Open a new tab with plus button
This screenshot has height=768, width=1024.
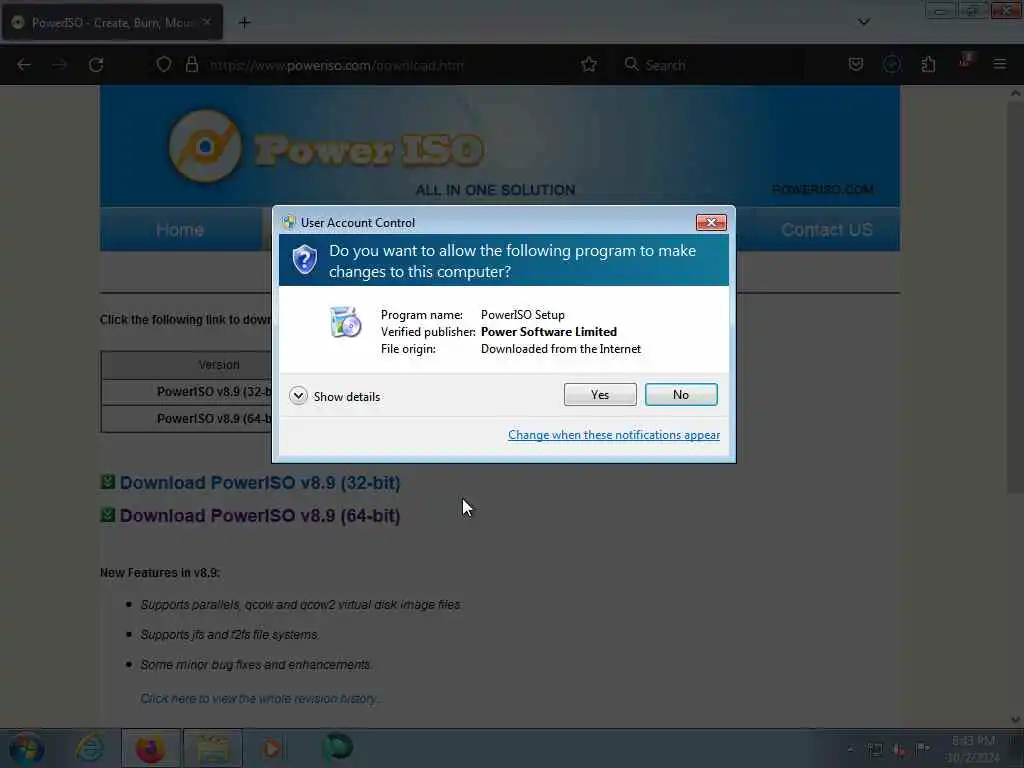244,22
